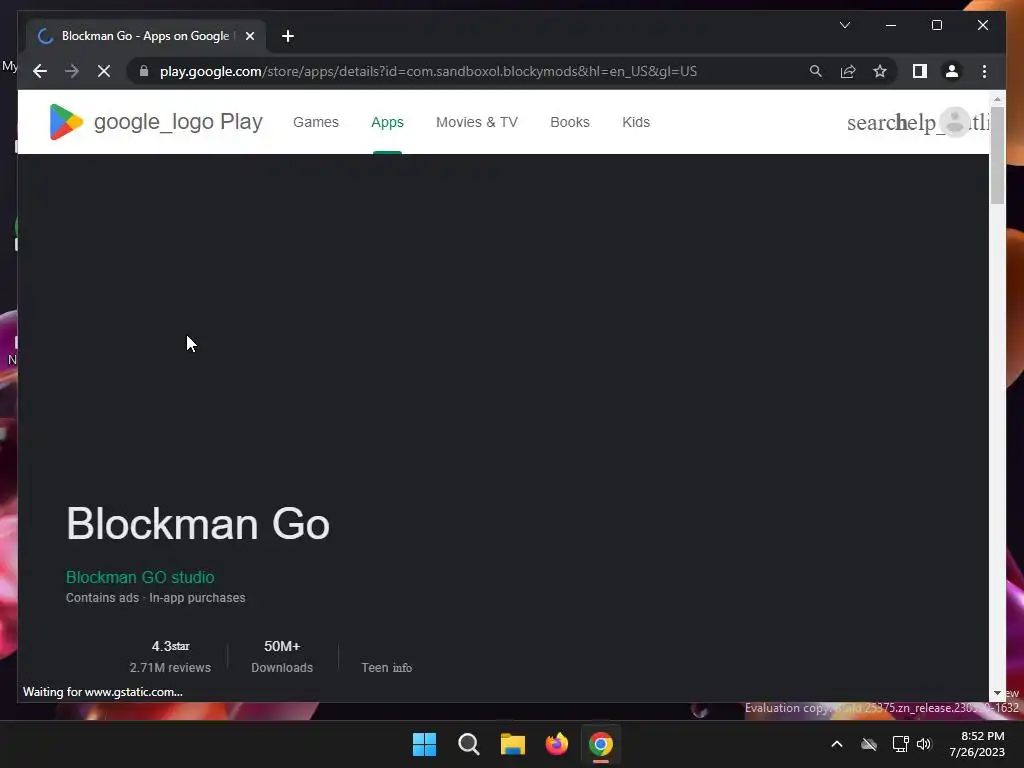The width and height of the screenshot is (1024, 768).
Task: Open Chrome profile menu
Action: [x=952, y=71]
